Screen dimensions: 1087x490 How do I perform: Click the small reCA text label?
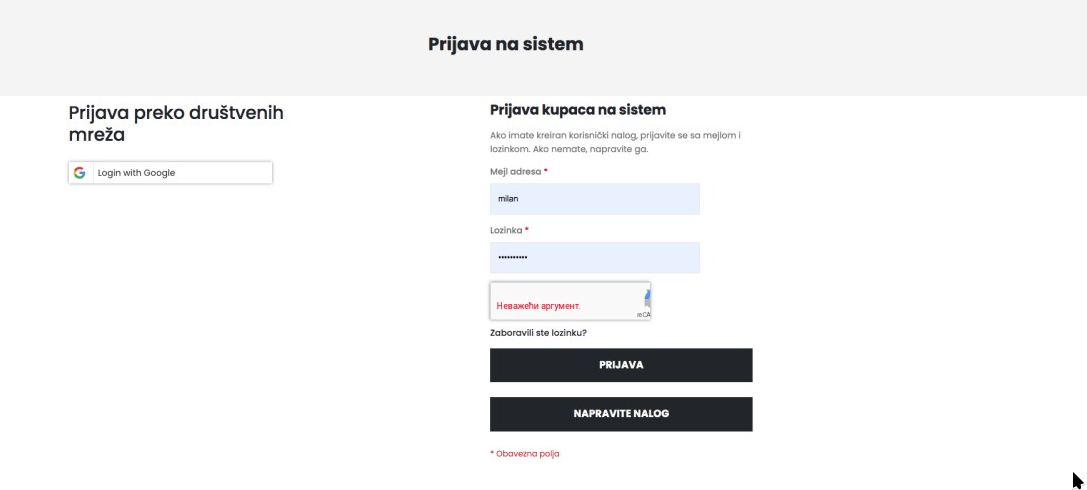pyautogui.click(x=643, y=315)
